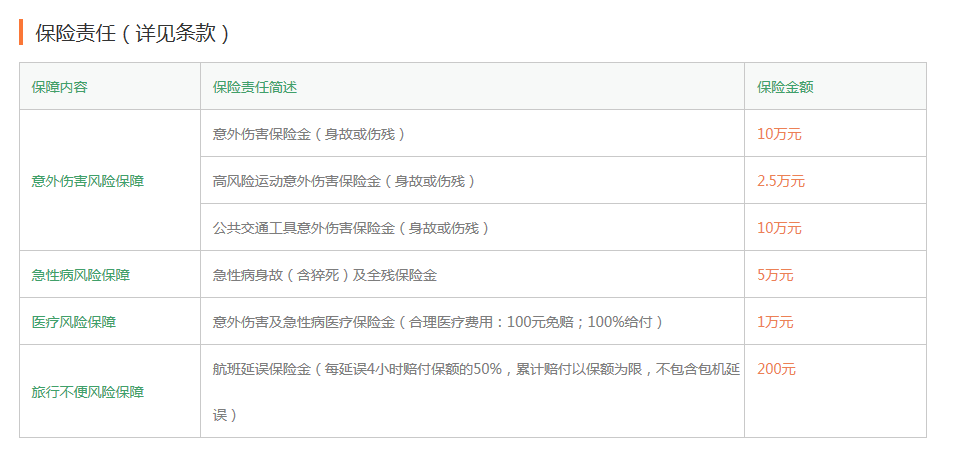Image resolution: width=965 pixels, height=451 pixels.
Task: Open the 医疗风险保障 category label
Action: (x=74, y=322)
